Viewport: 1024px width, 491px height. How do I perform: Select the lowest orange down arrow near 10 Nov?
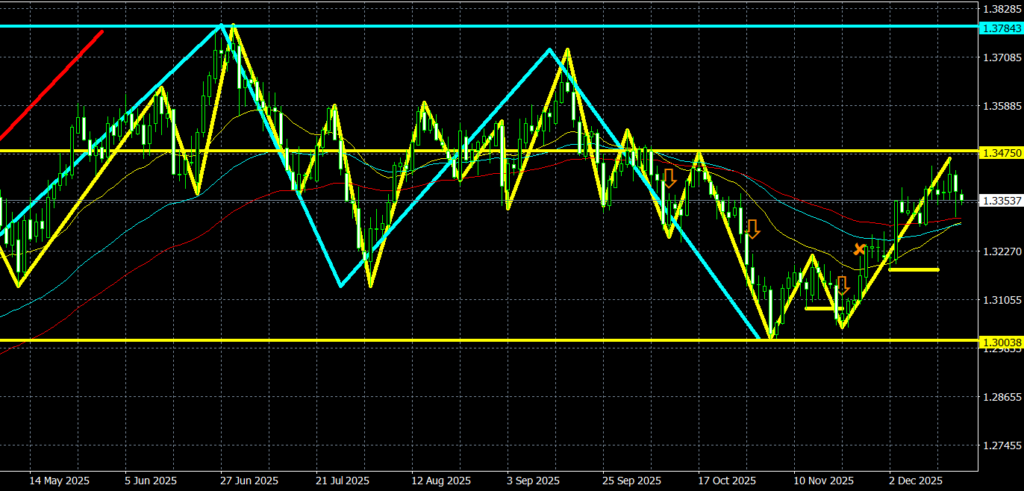pos(843,285)
